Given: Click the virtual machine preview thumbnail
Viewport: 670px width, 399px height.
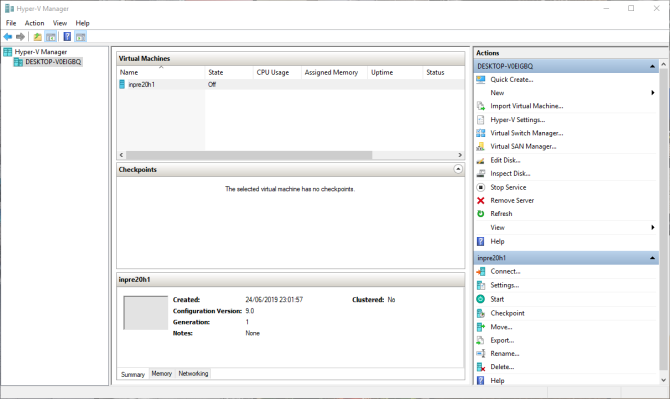Looking at the screenshot, I should (146, 313).
